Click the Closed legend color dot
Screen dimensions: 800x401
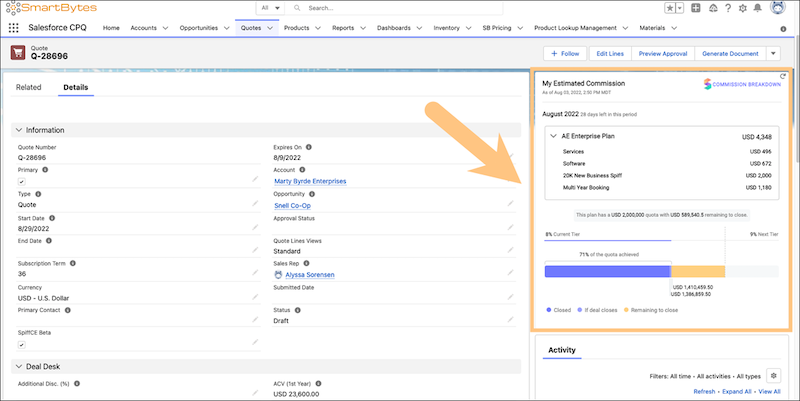[x=548, y=310]
